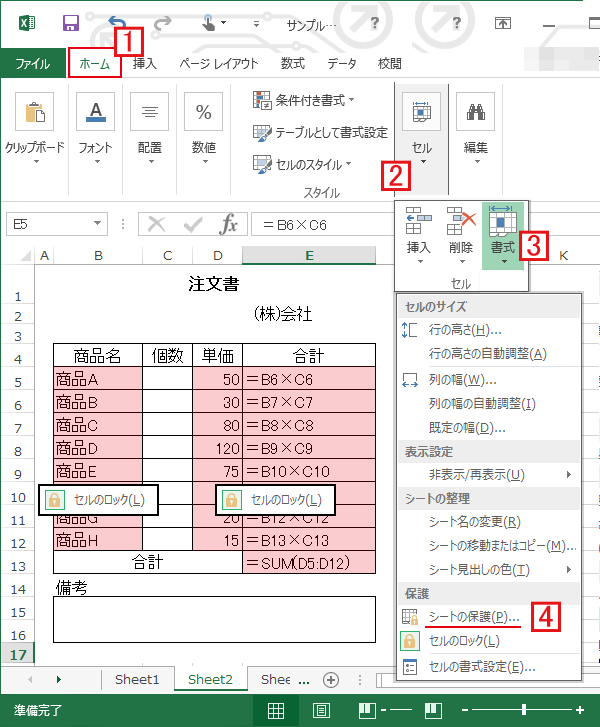Open ribbon display options icon
The height and width of the screenshot is (727, 600).
click(x=503, y=23)
